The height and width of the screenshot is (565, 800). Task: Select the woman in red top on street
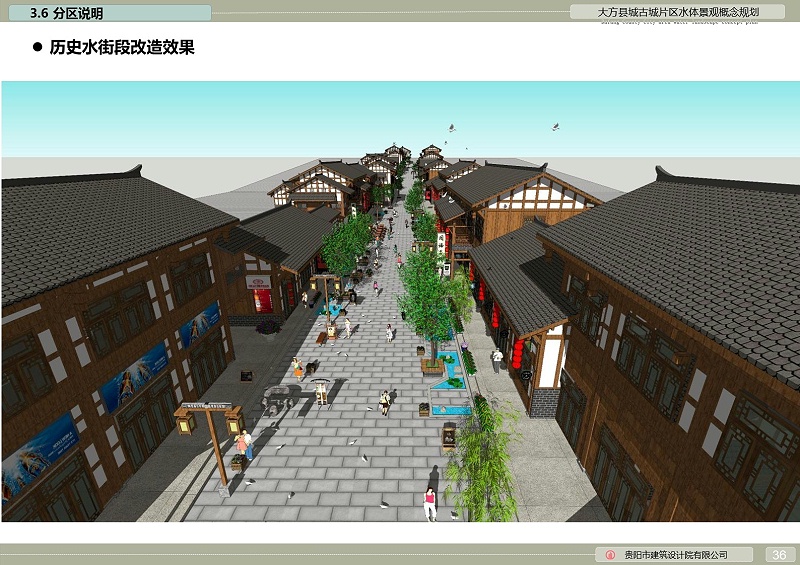point(430,500)
